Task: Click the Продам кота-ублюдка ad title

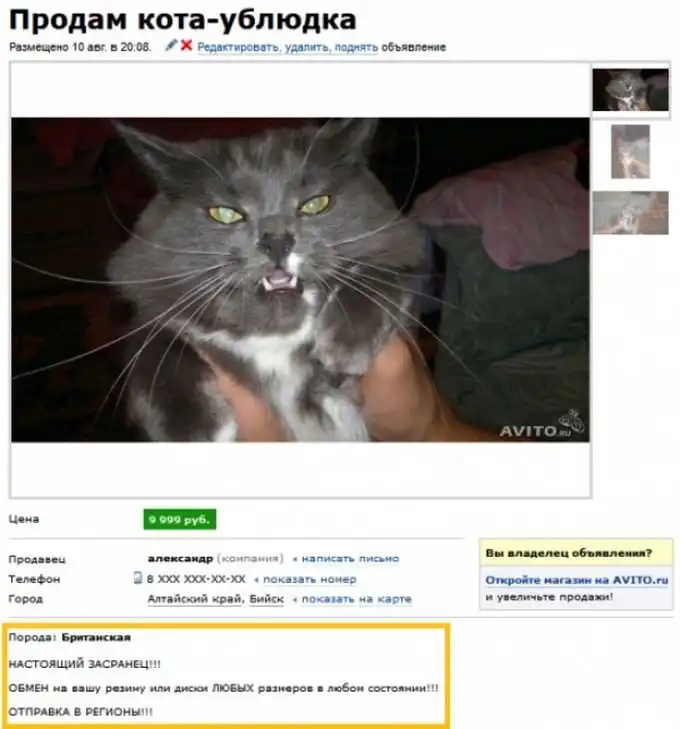Action: (183, 20)
